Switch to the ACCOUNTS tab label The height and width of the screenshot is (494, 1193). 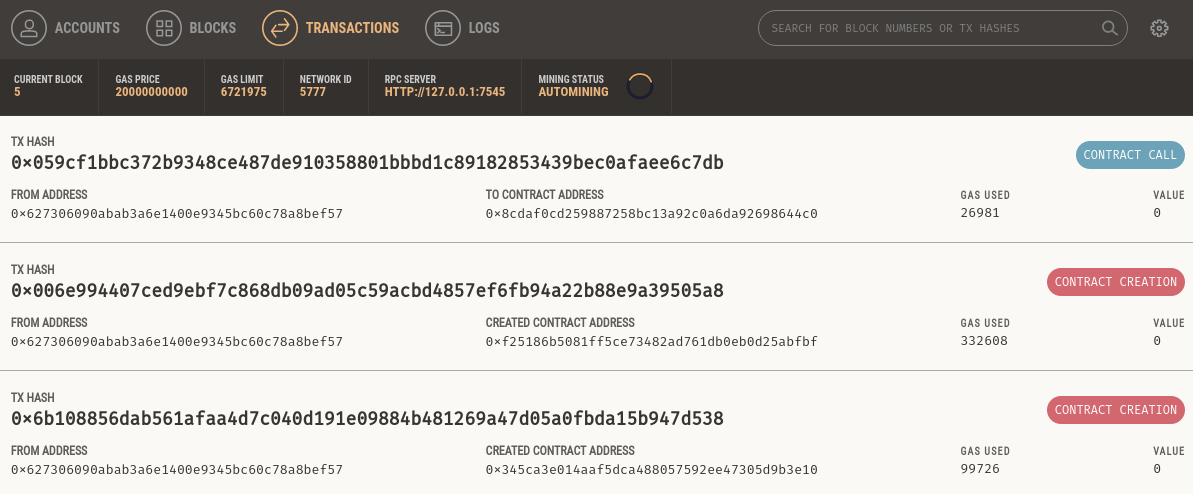[87, 28]
